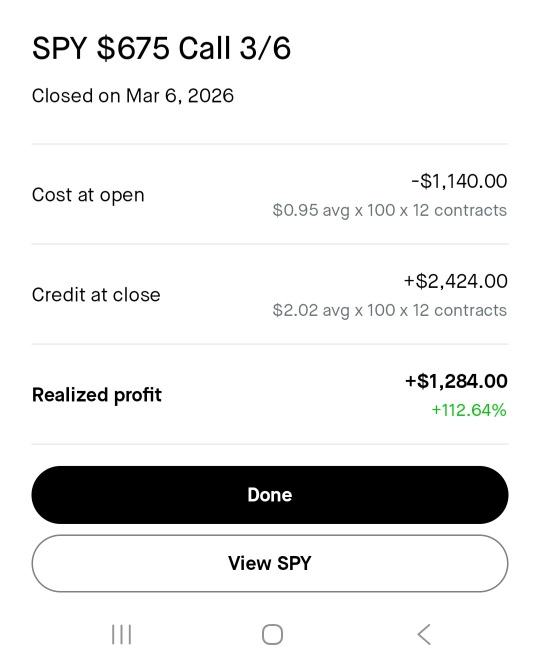The width and height of the screenshot is (540, 666).
Task: Tap the word Done in black button
Action: click(270, 495)
